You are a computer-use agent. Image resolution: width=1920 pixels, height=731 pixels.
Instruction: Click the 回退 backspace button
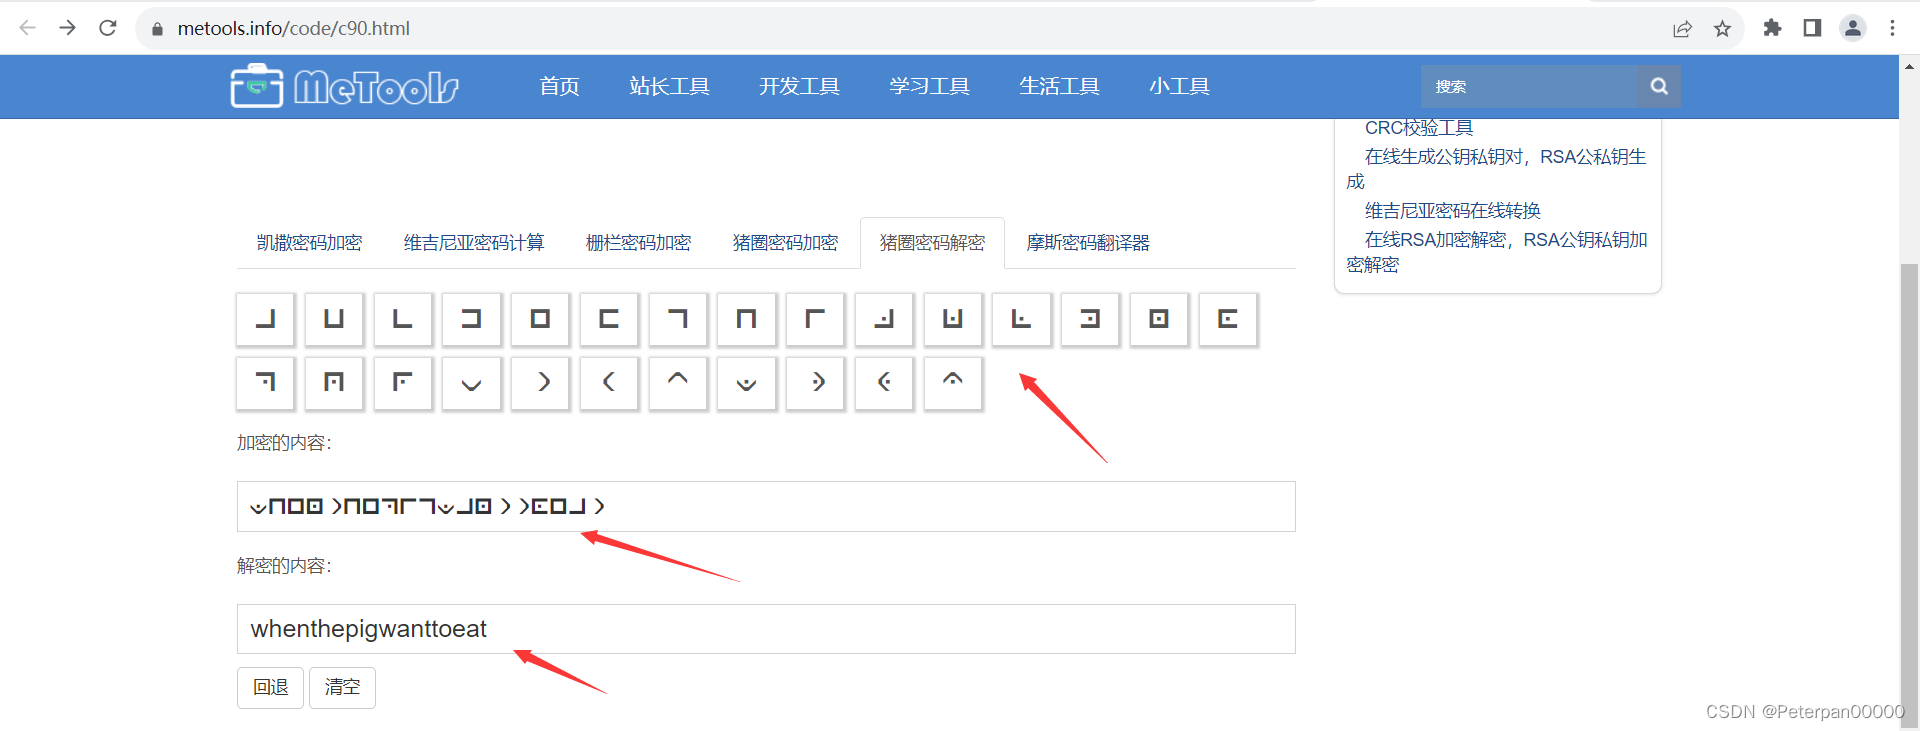point(270,687)
